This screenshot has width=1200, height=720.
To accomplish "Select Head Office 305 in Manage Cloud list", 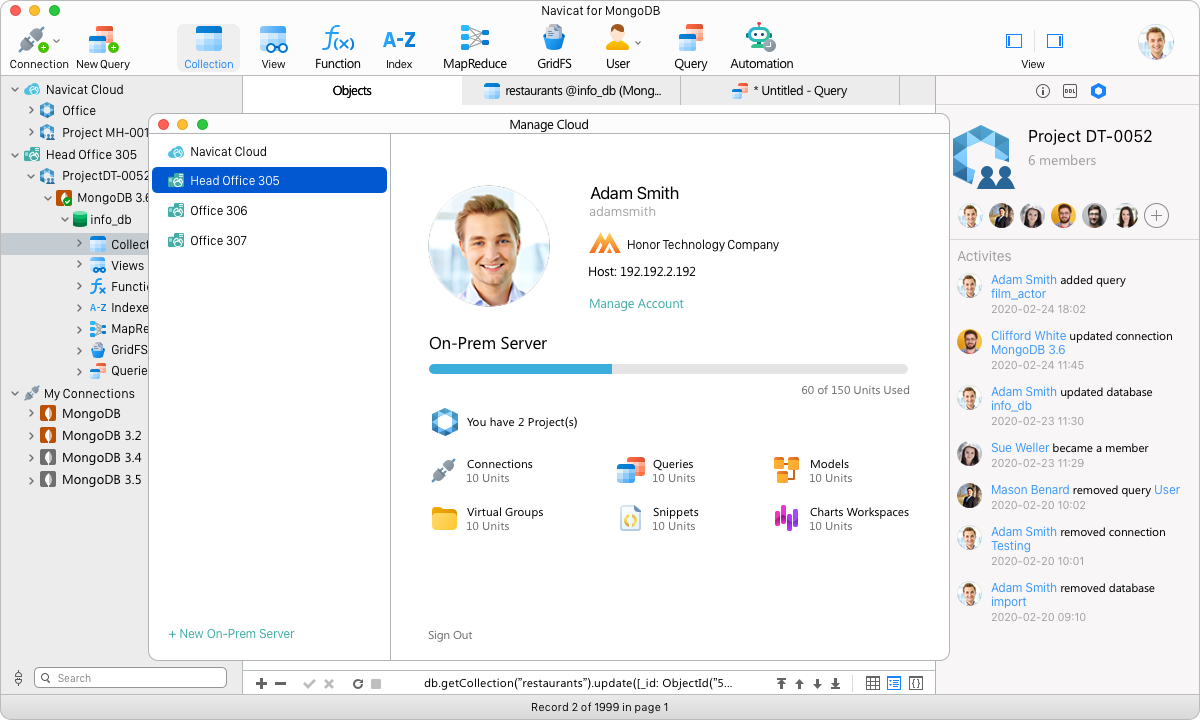I will point(269,180).
